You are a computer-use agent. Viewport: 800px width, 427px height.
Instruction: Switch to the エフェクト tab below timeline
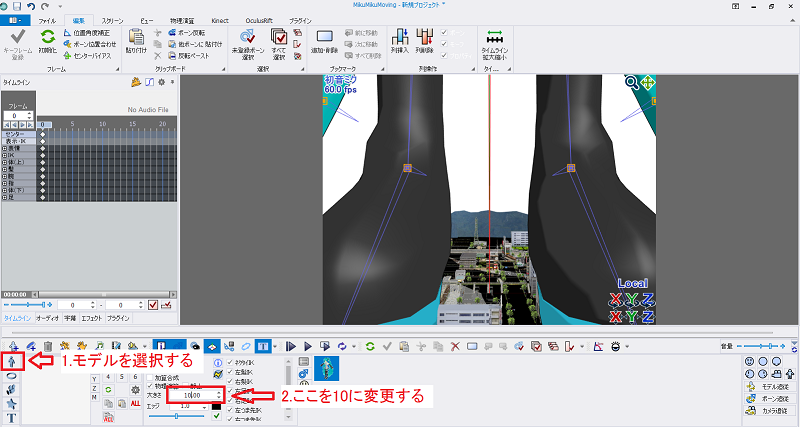click(x=92, y=318)
